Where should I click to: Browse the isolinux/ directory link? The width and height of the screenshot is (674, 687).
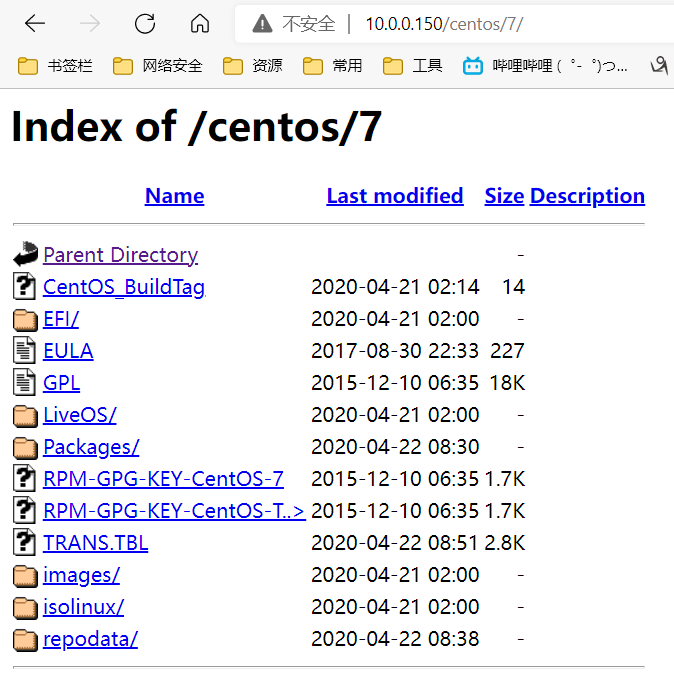83,607
